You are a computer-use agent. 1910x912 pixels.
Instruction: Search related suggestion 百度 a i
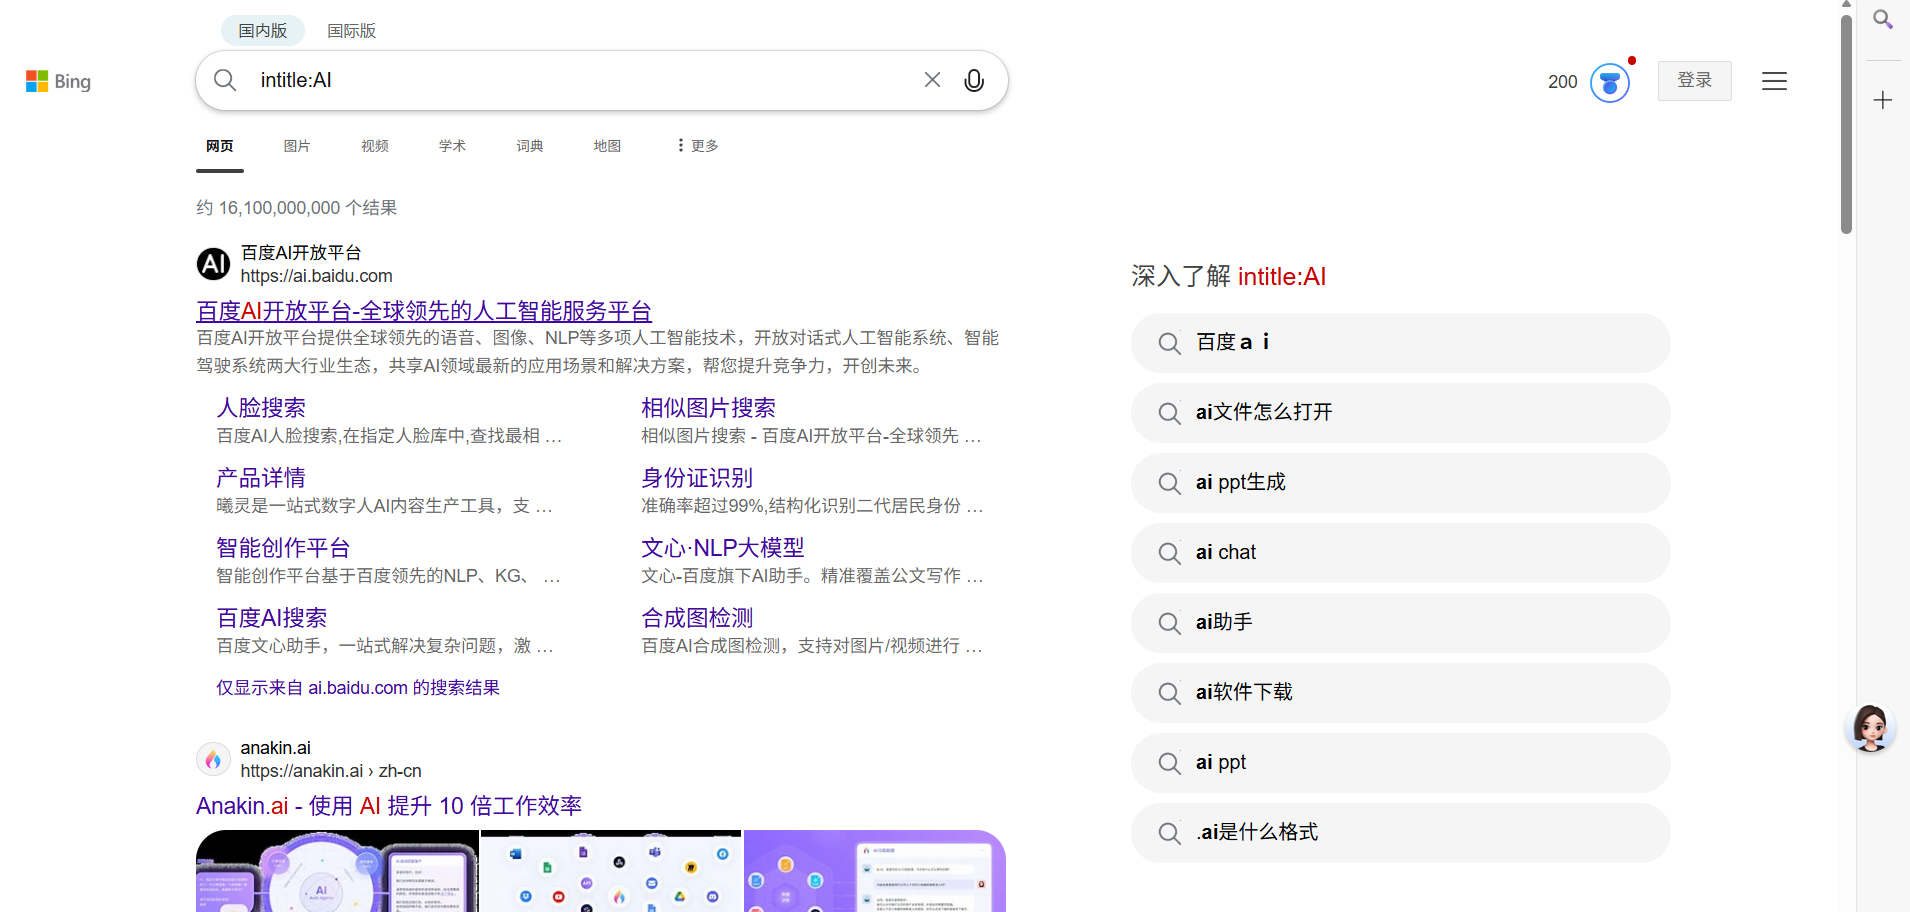[x=1400, y=343]
